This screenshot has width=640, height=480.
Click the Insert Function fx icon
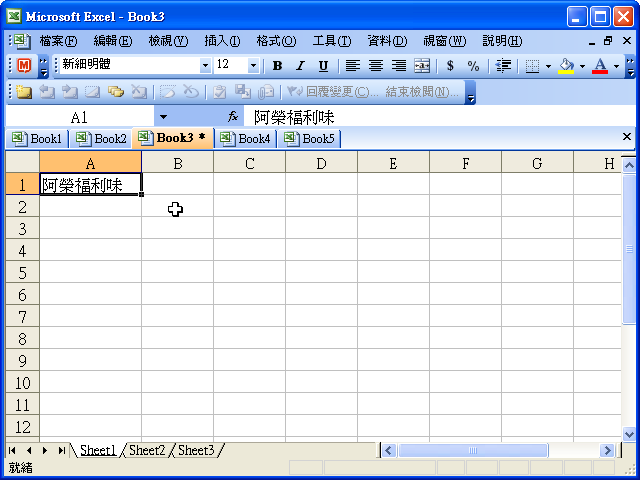click(233, 117)
